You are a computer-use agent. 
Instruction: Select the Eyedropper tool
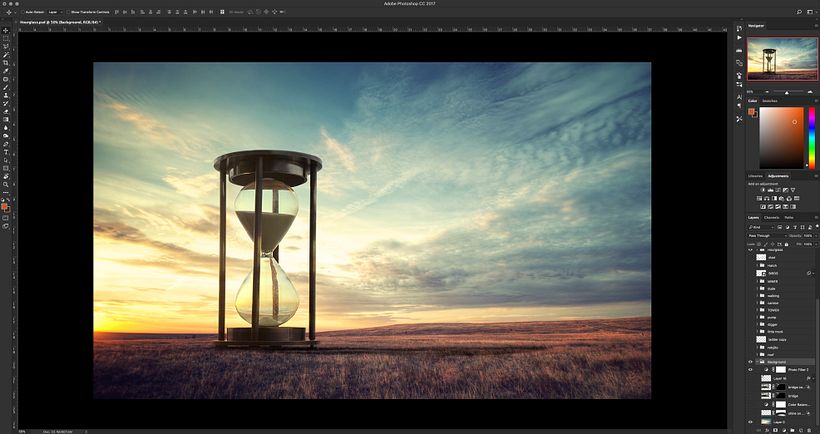[x=6, y=71]
